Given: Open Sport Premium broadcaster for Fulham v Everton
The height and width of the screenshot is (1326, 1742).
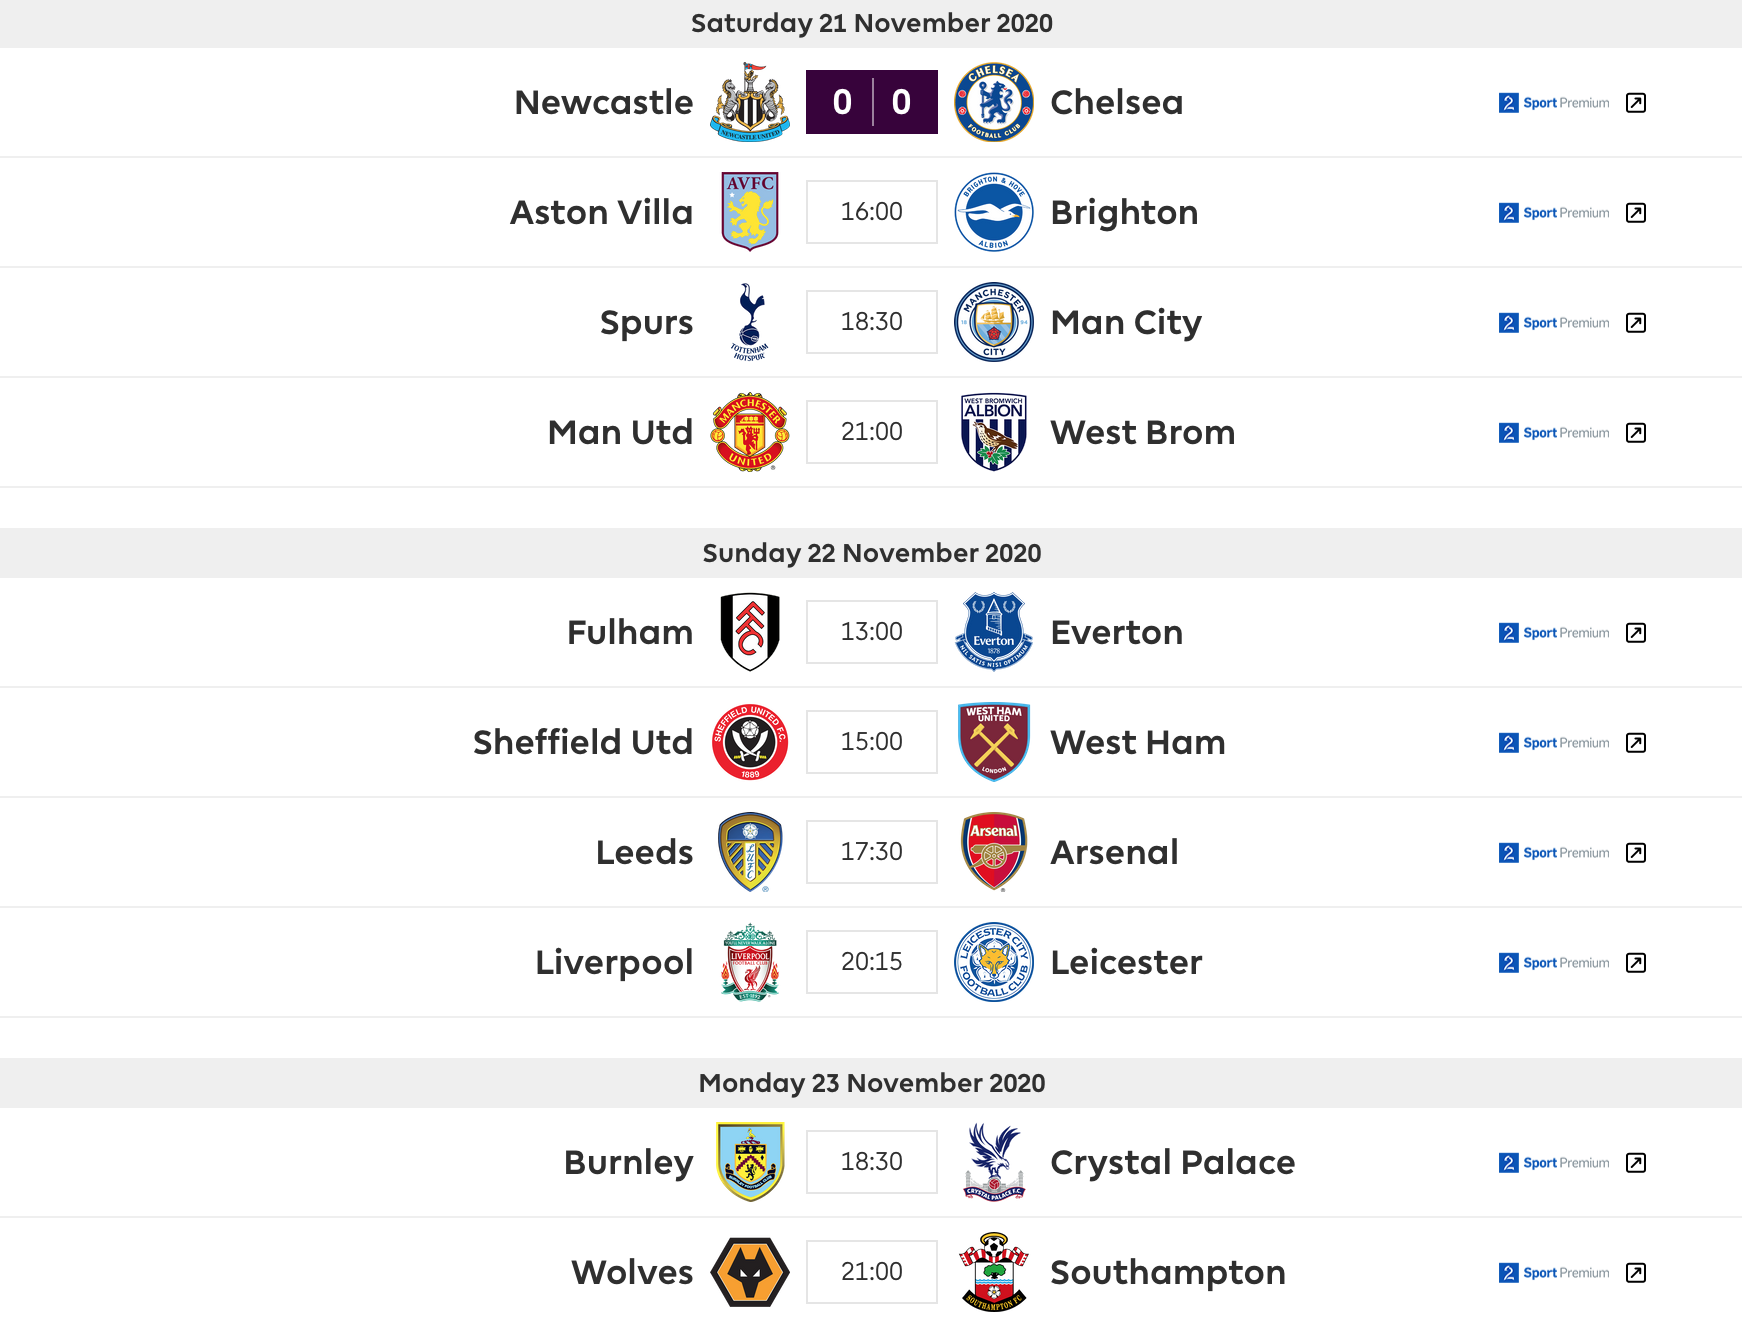Looking at the screenshot, I should pos(1555,633).
